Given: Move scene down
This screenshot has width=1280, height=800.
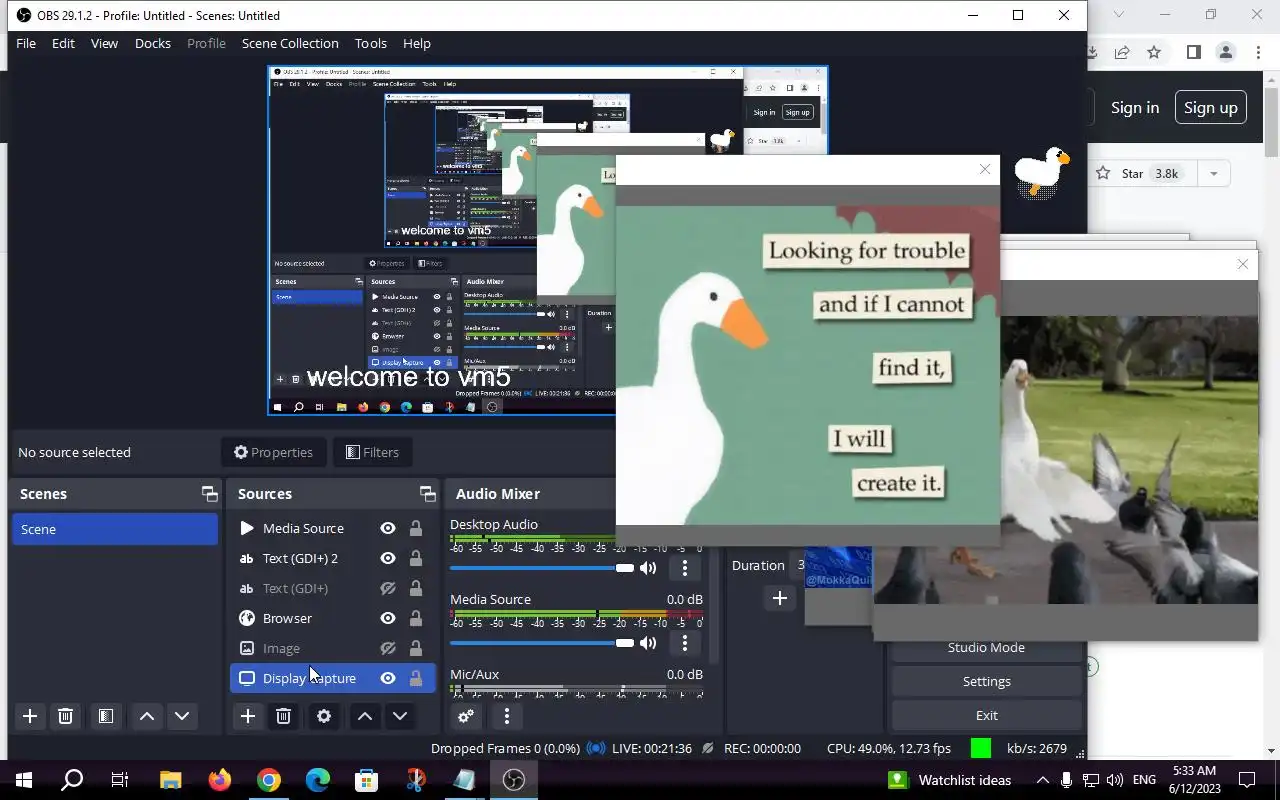Looking at the screenshot, I should 182,716.
